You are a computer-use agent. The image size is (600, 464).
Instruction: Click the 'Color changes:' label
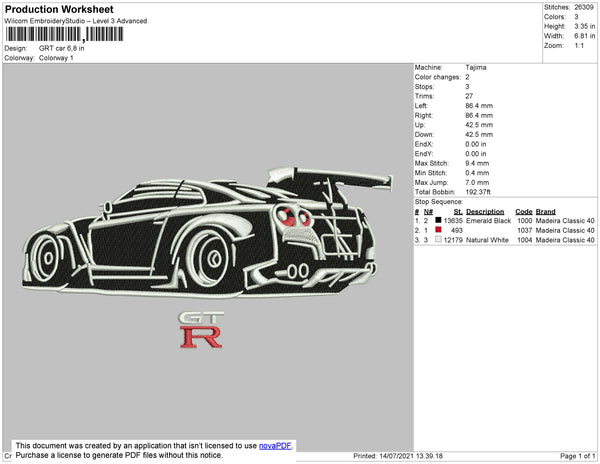click(437, 77)
